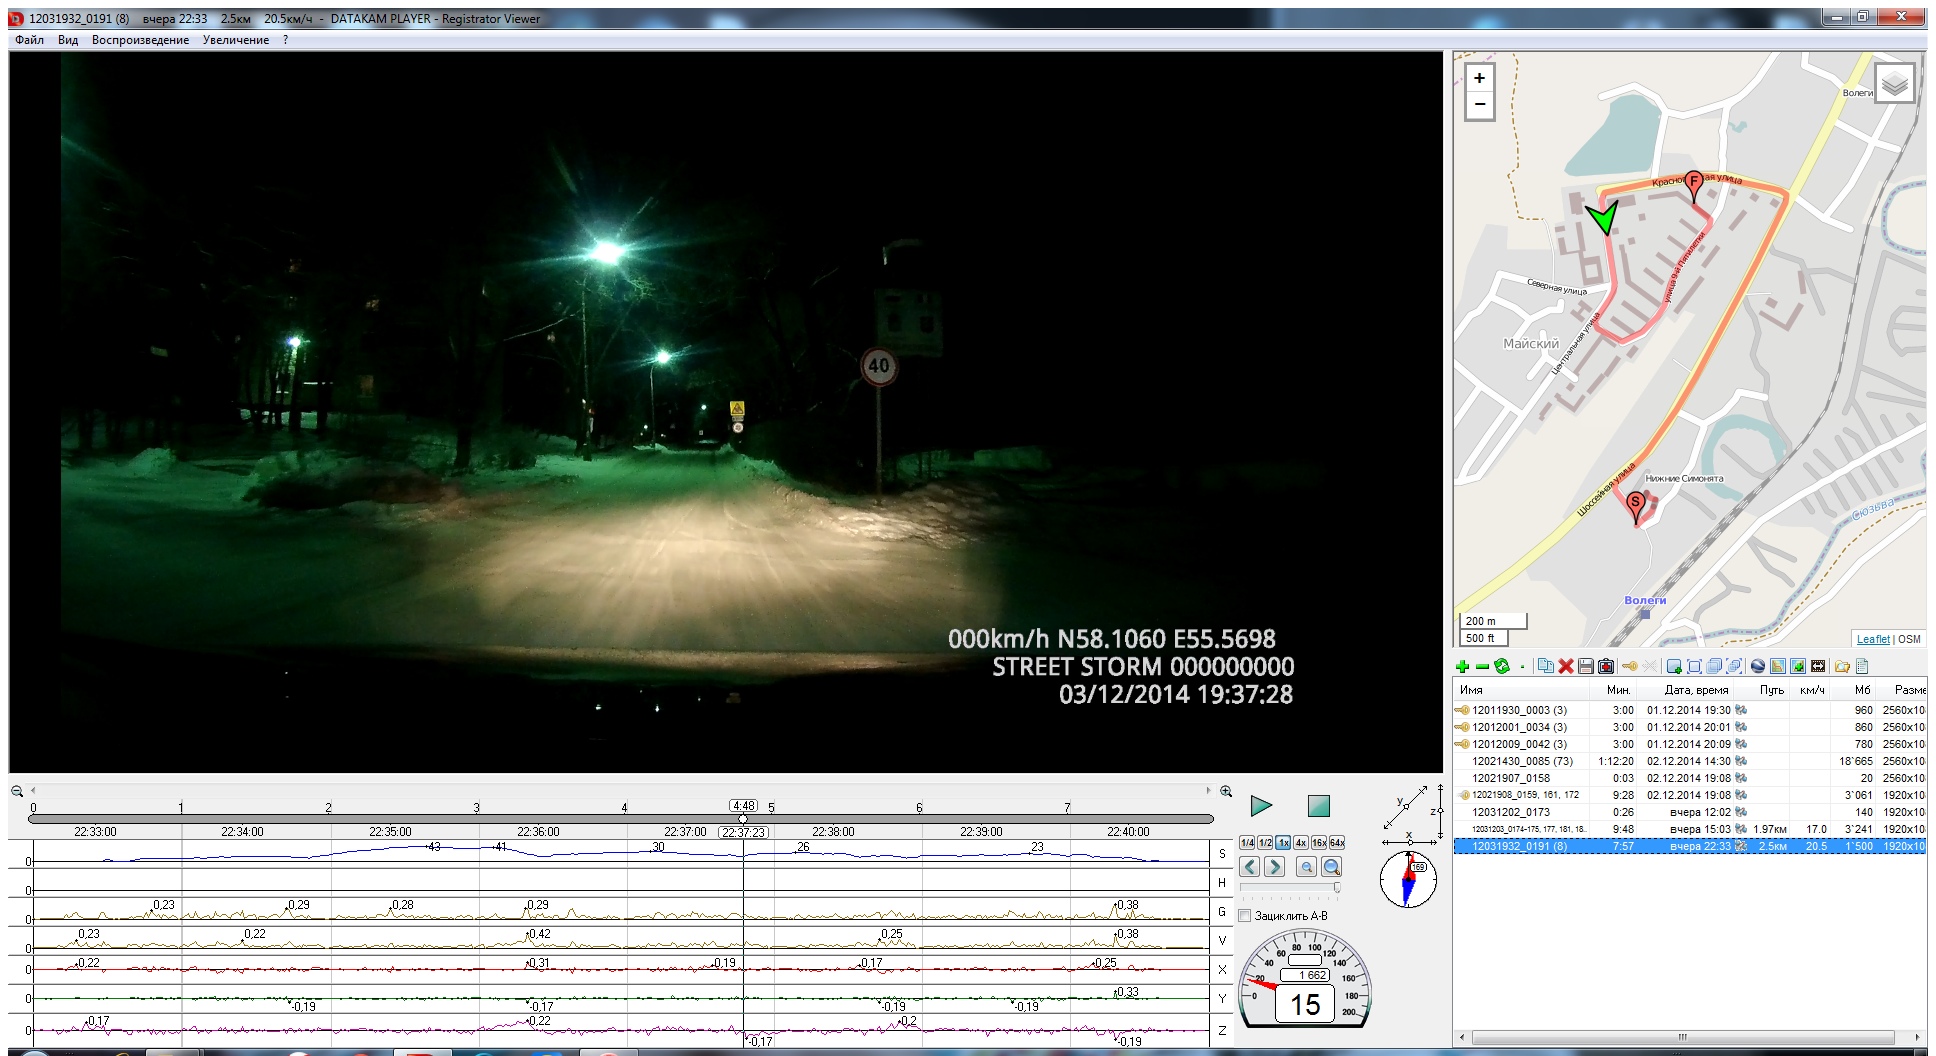Viewport: 1936px width, 1056px height.
Task: Click the red X delete icon
Action: [x=1566, y=667]
